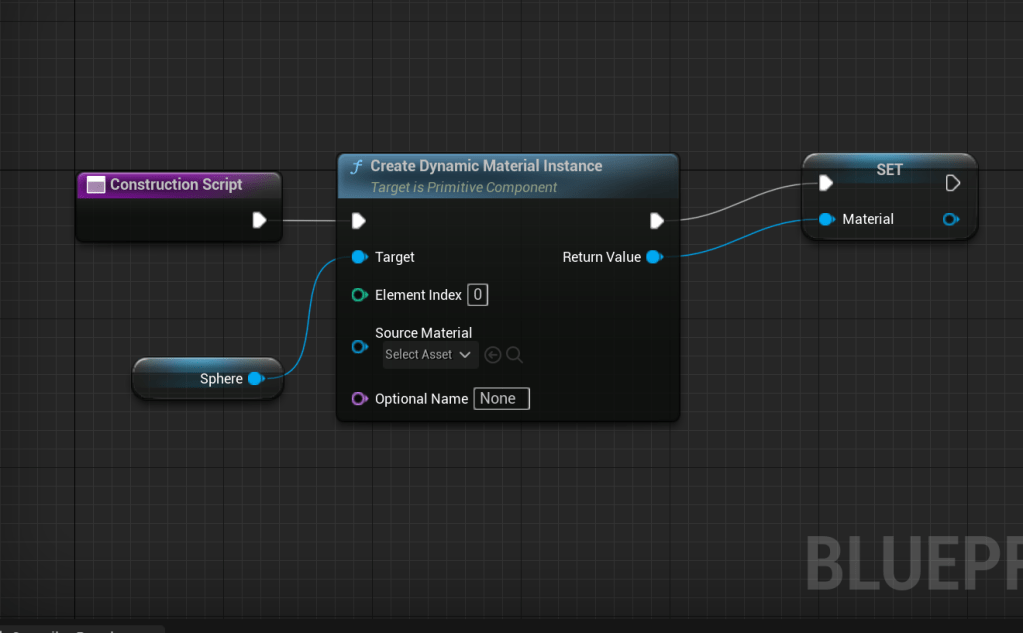Click the Element Index value field

tap(478, 295)
